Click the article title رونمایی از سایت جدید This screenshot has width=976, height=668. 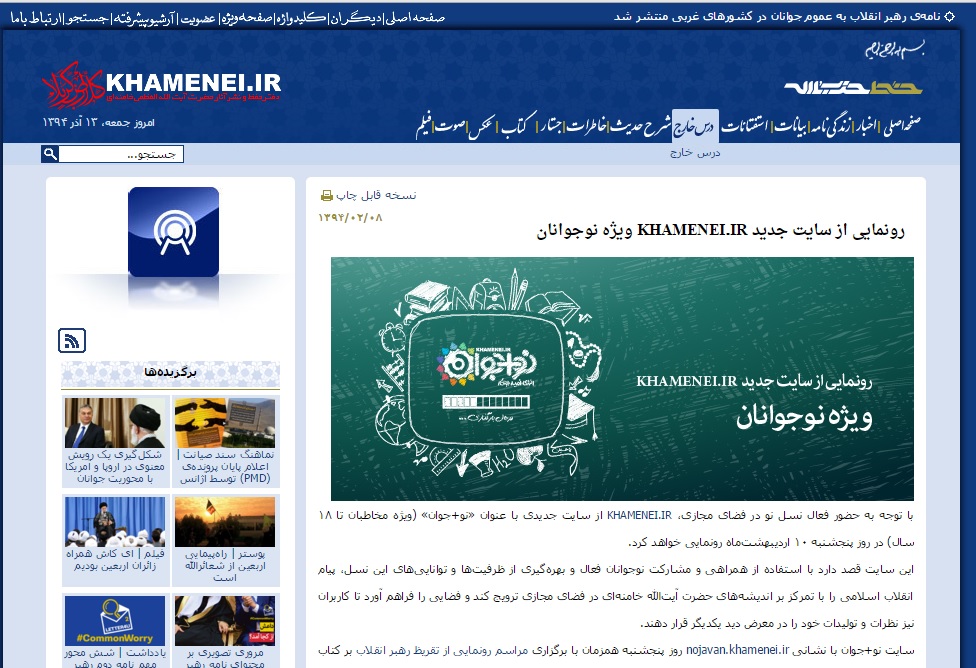720,230
